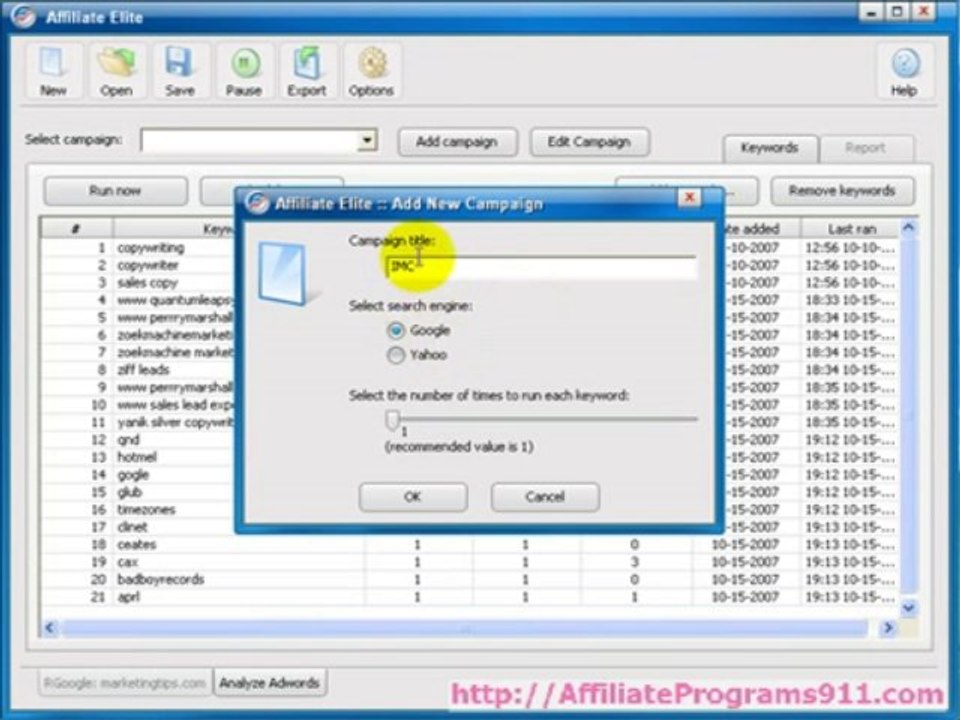Click the horizontal scrollbar left arrow
This screenshot has height=720, width=960.
point(50,628)
